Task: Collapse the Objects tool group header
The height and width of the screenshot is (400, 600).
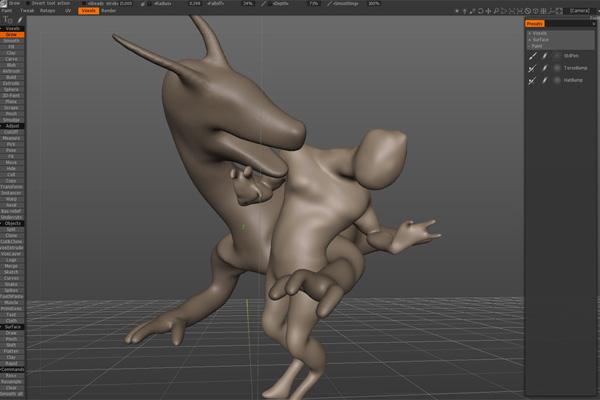Action: (12, 223)
